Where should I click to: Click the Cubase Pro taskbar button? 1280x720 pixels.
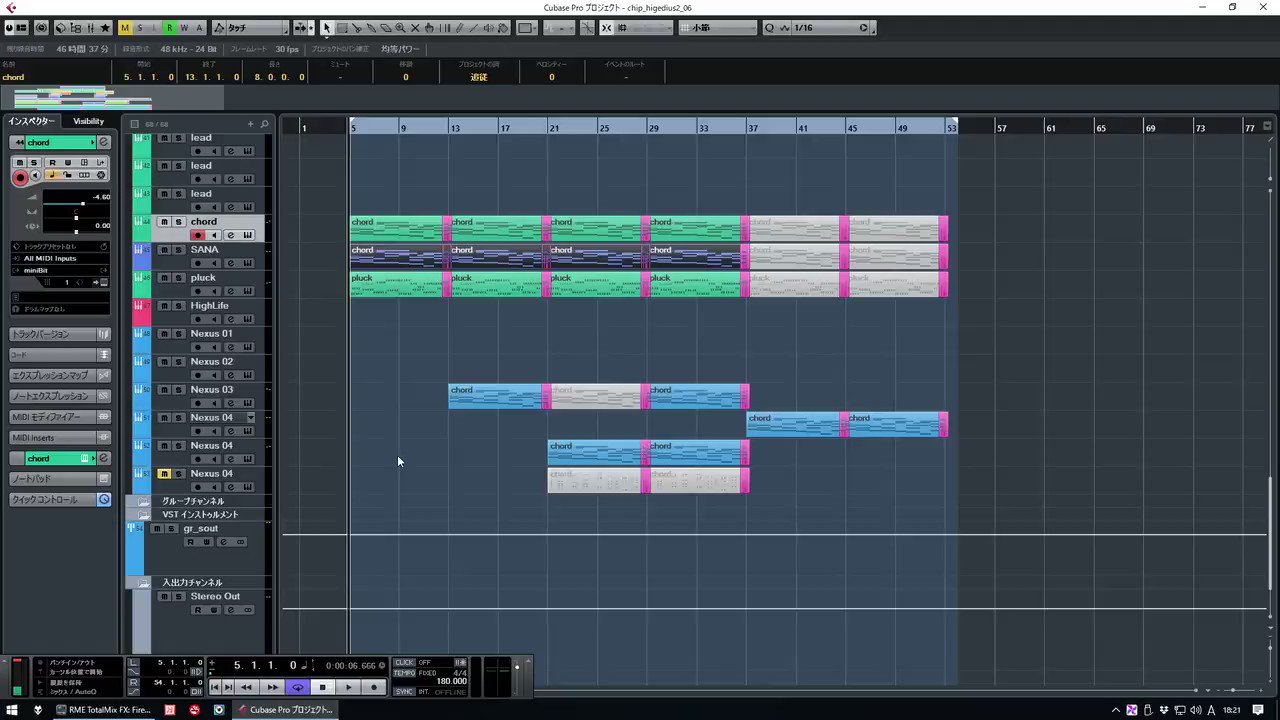pyautogui.click(x=284, y=710)
